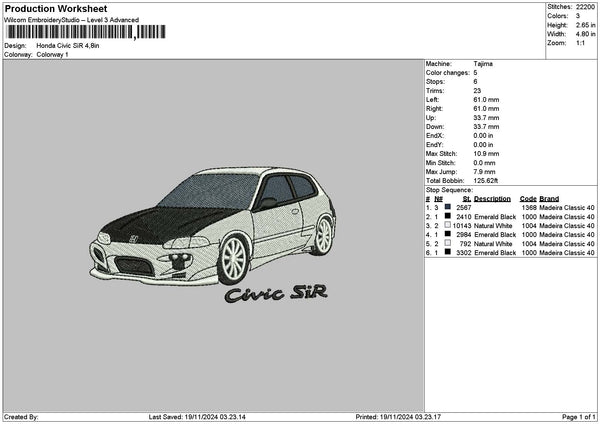Click the 'Description' column header
This screenshot has width=600, height=424.
[492, 199]
